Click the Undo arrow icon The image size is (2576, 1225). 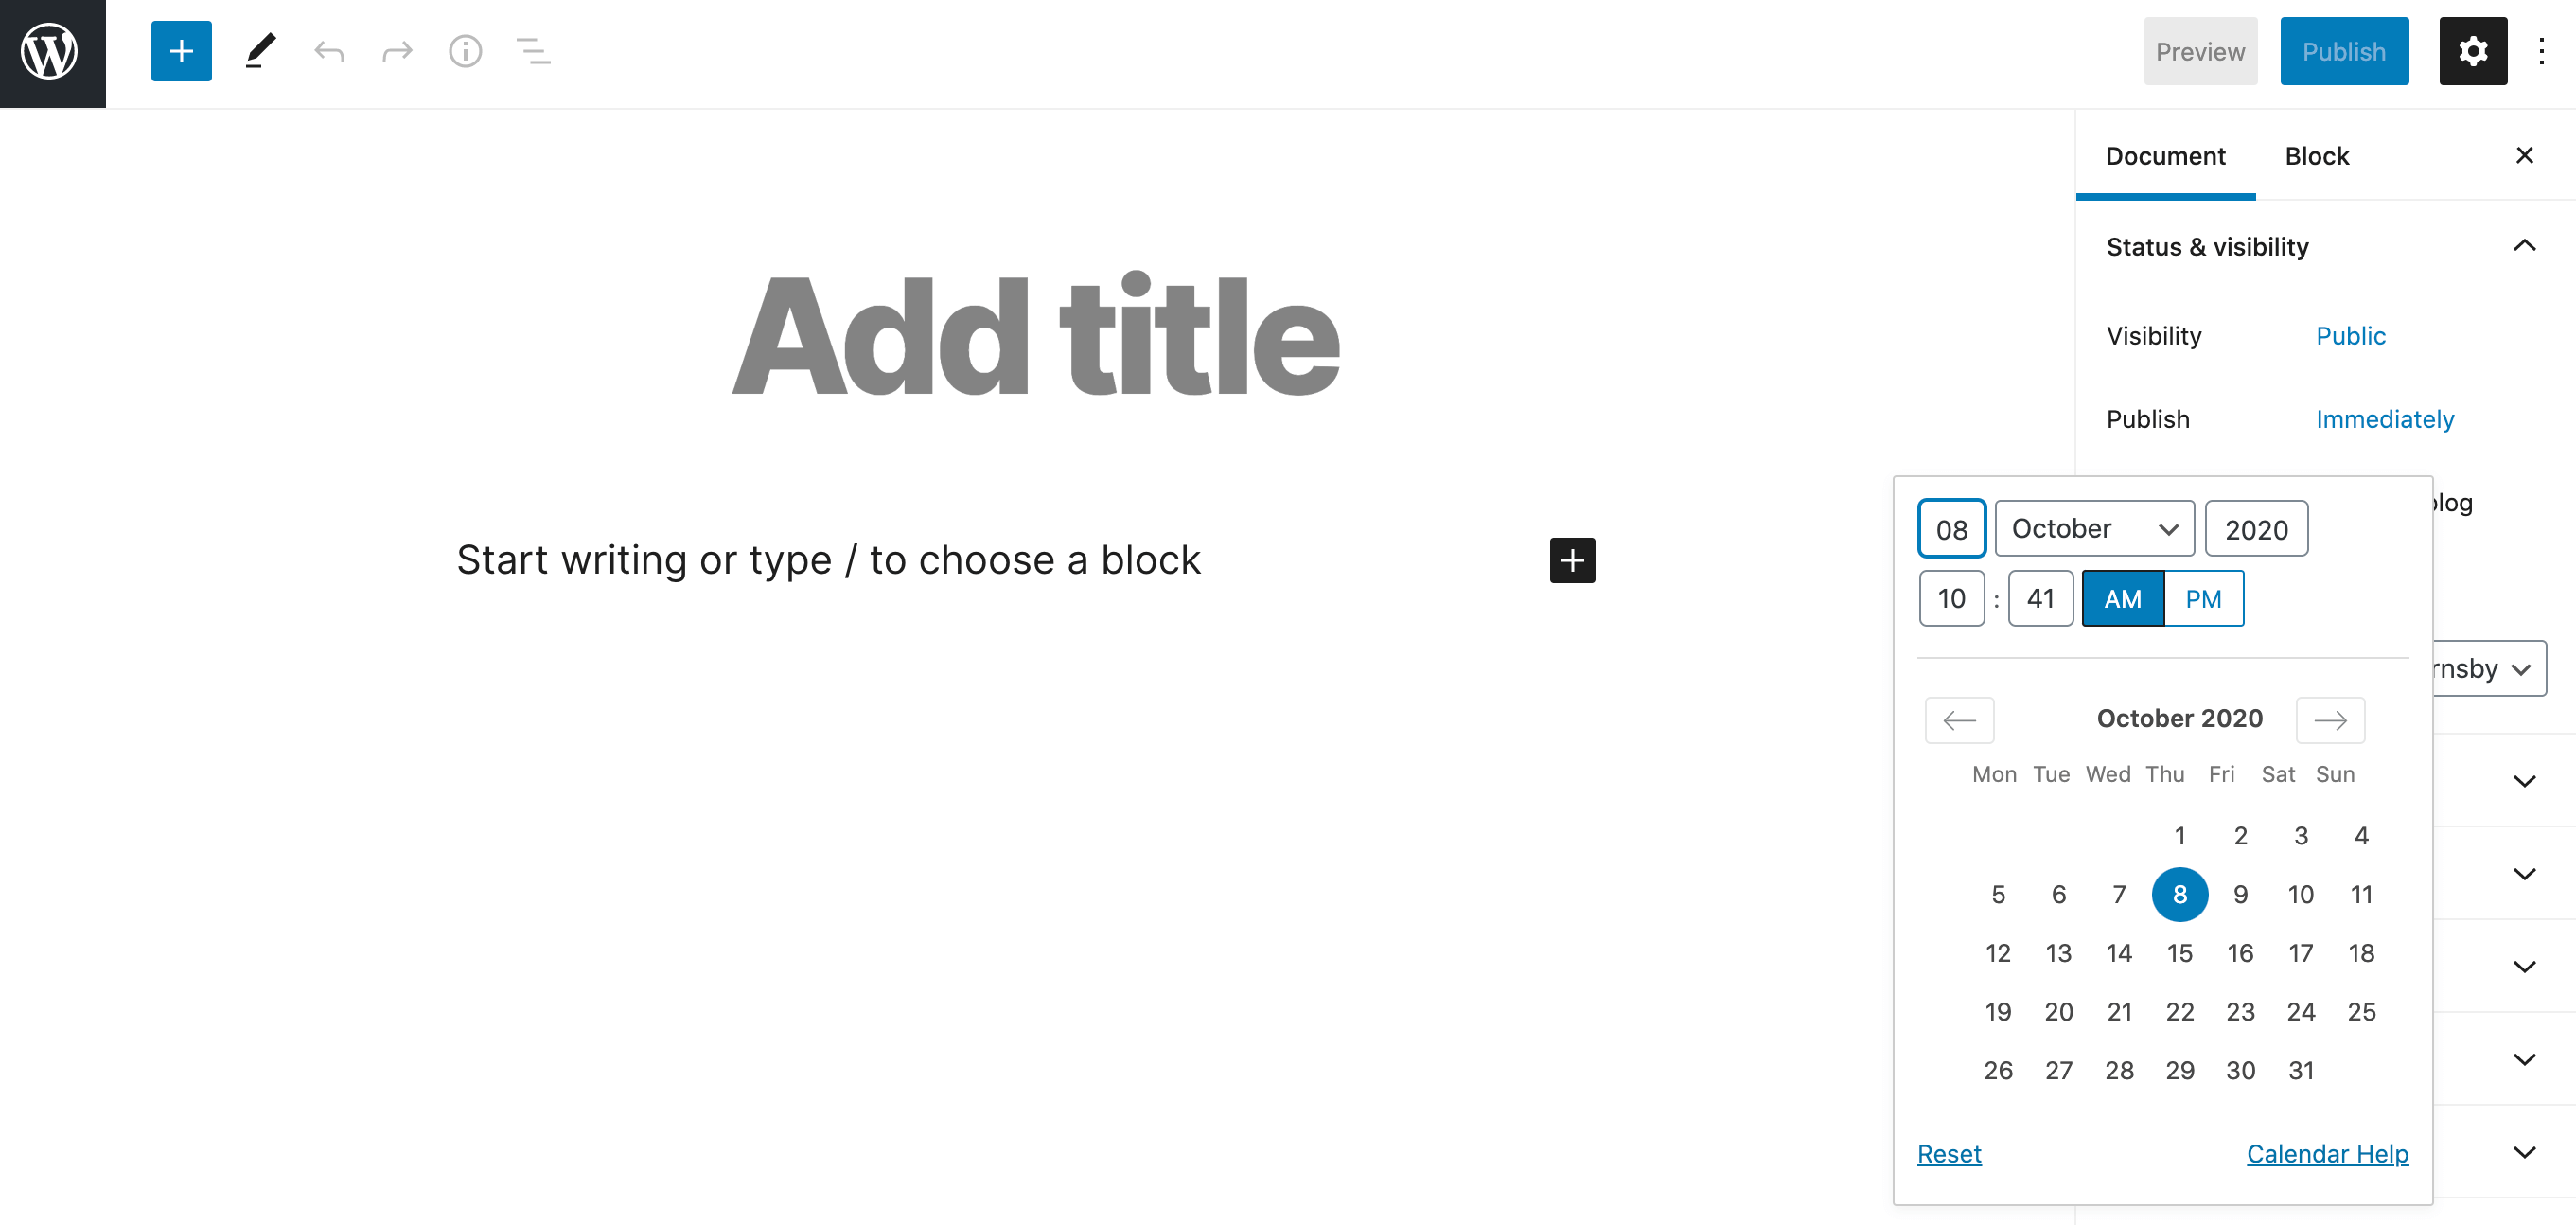coord(330,49)
